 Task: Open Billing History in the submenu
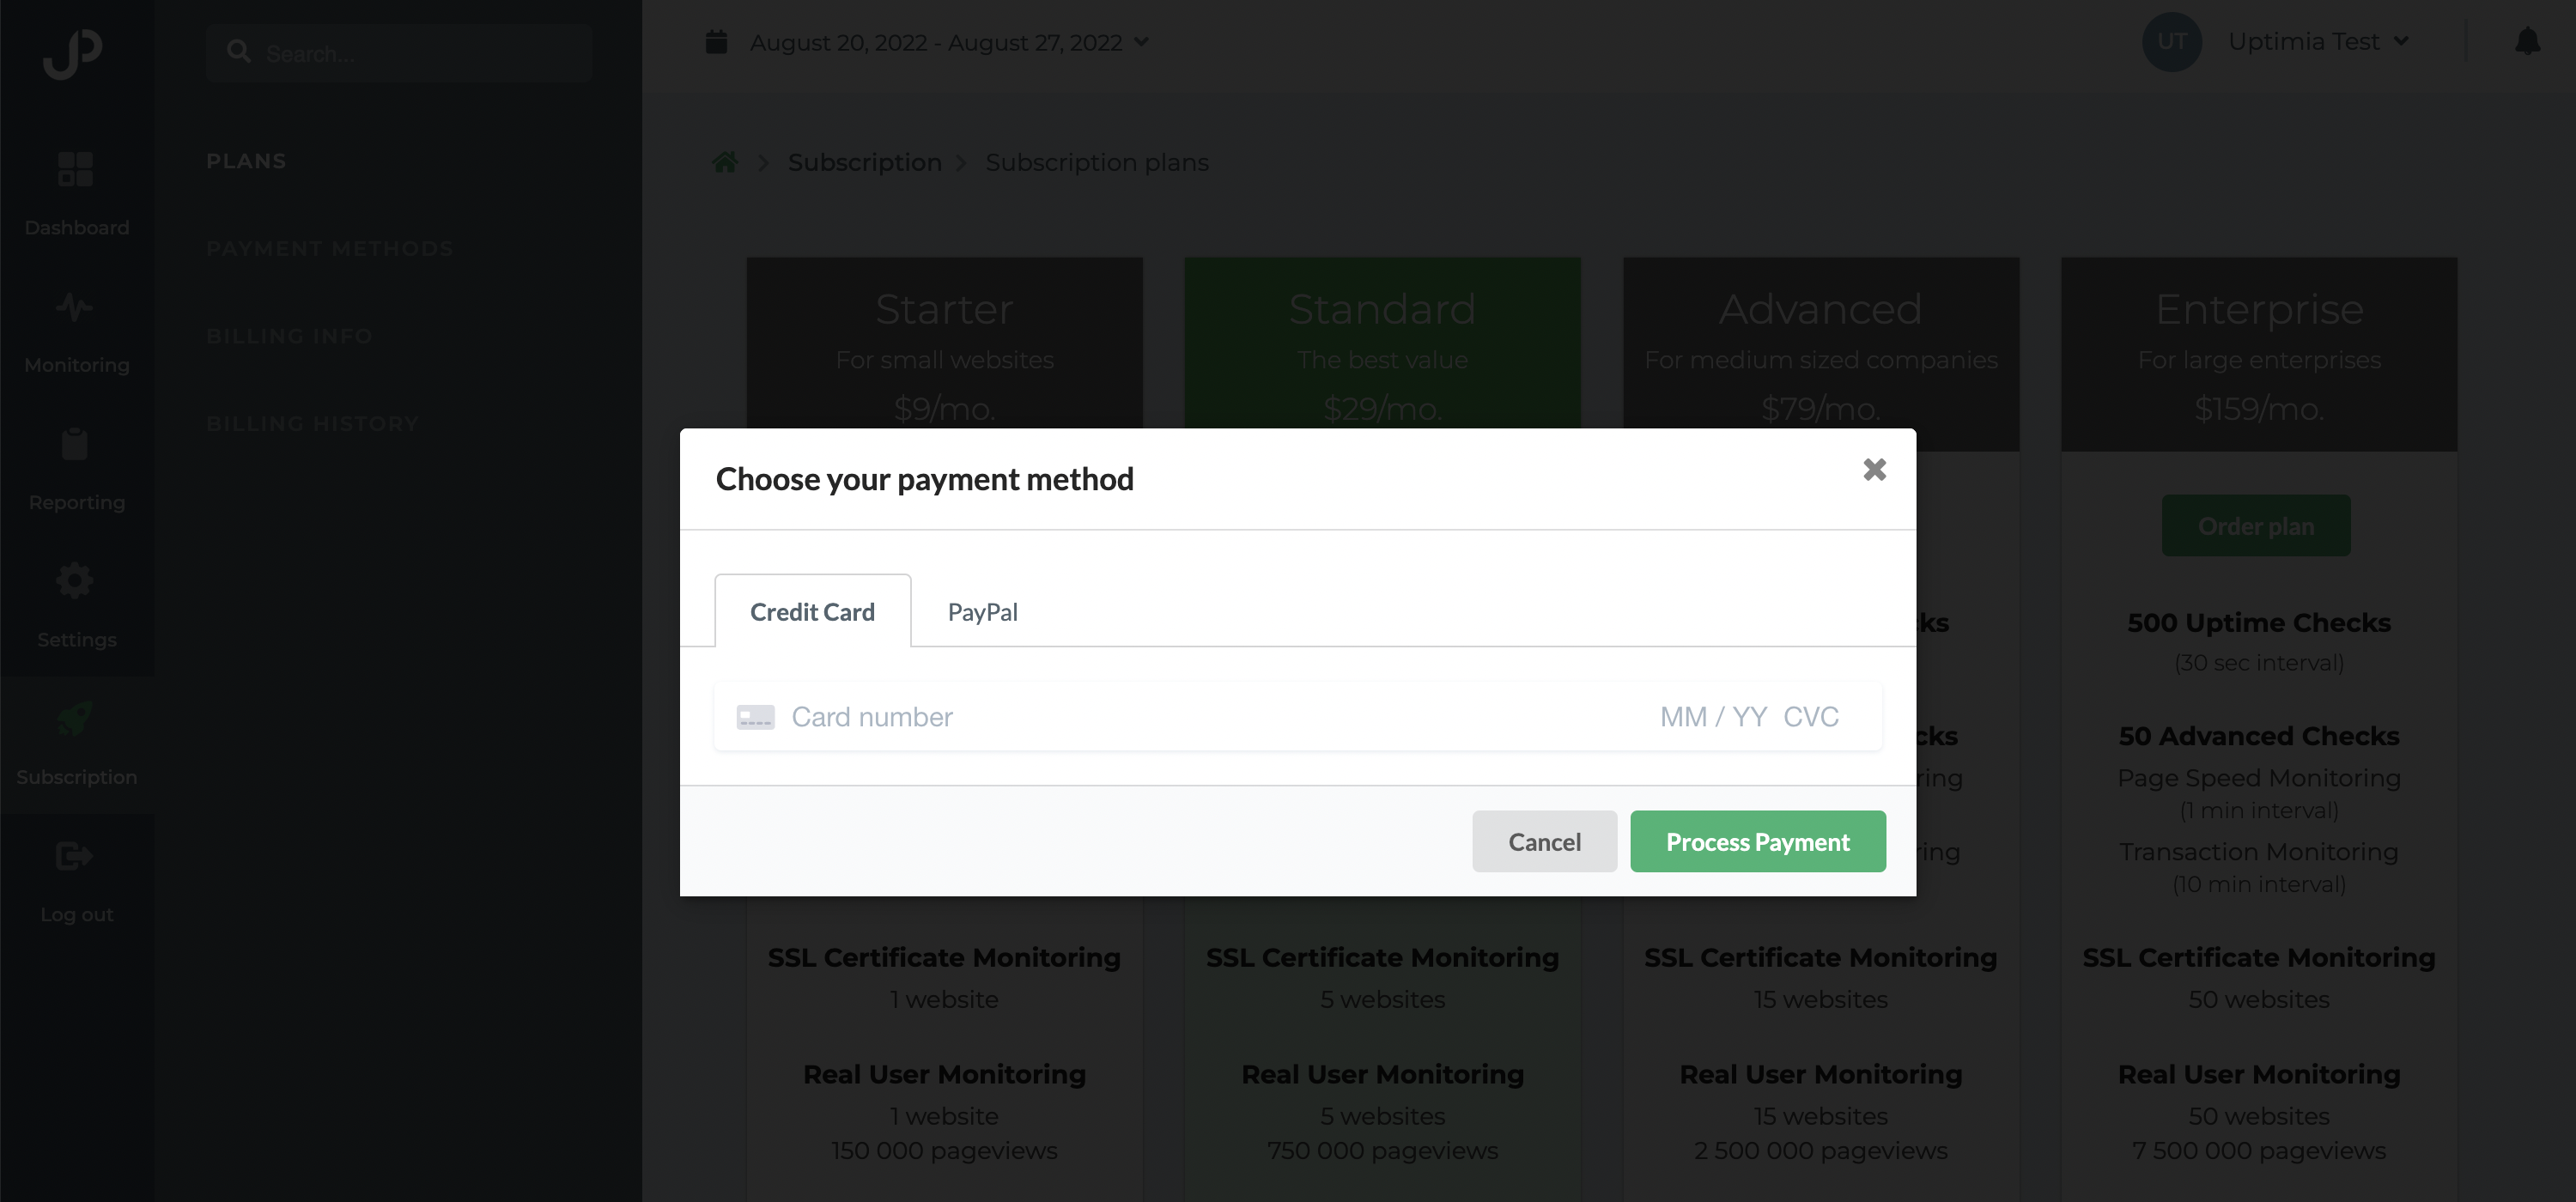point(312,423)
